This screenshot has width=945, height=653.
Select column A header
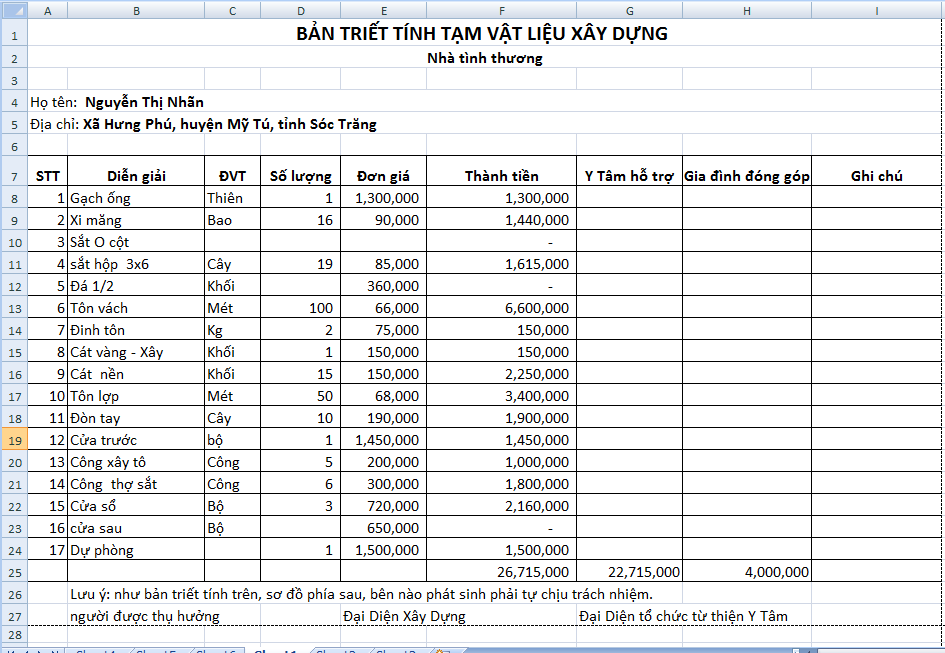coord(48,10)
